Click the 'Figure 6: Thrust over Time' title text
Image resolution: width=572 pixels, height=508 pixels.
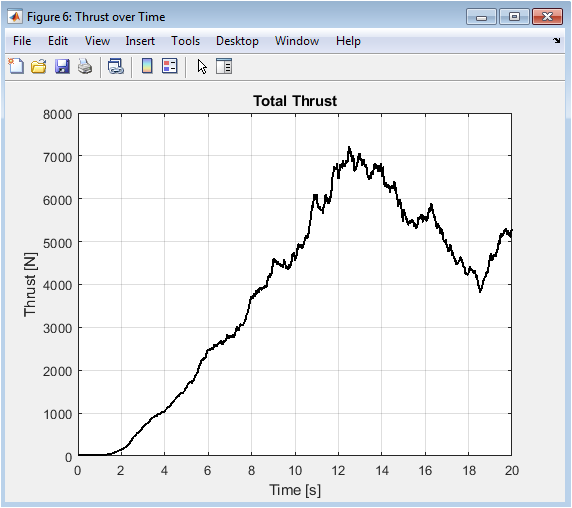tap(96, 17)
